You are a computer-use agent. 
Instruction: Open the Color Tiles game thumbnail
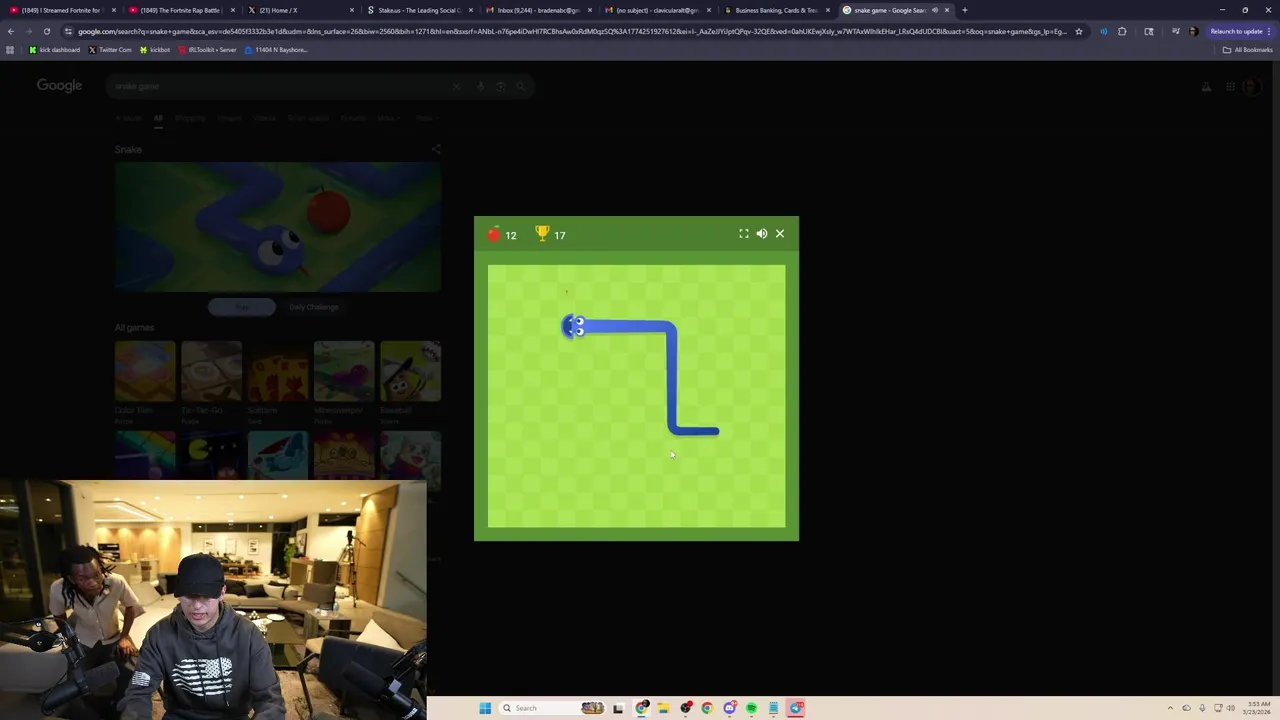(x=145, y=371)
